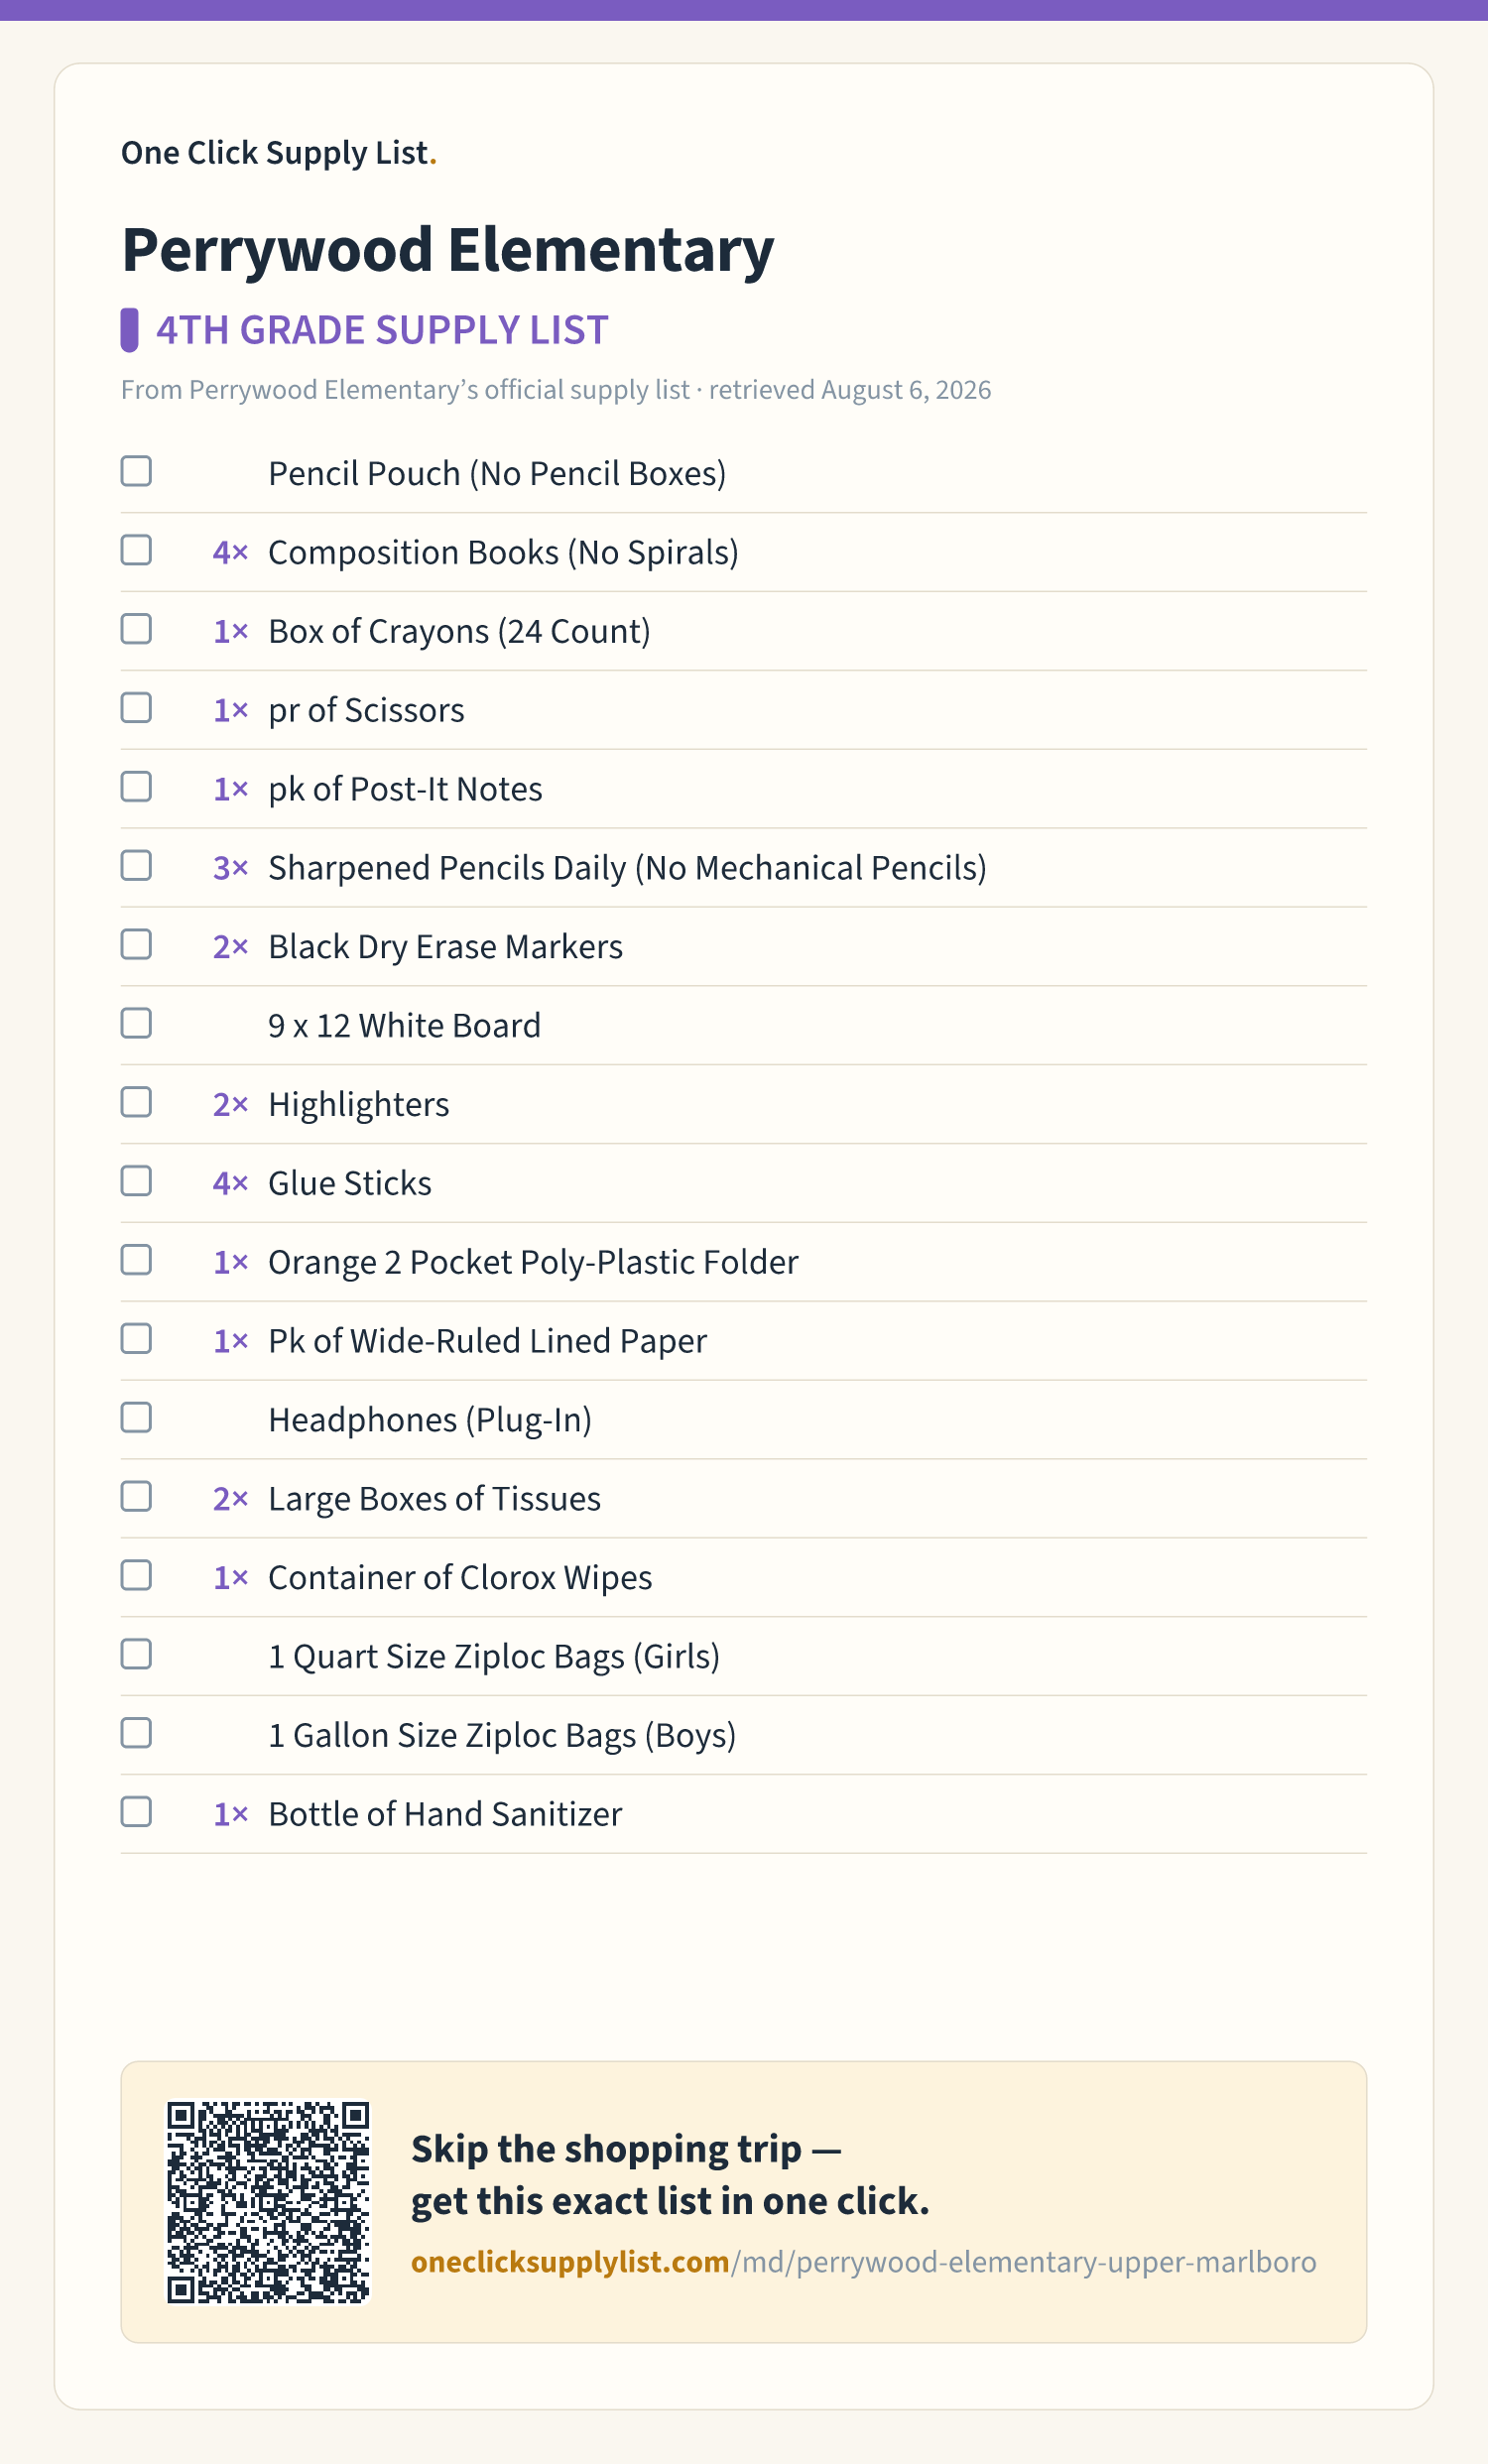Screen dimensions: 1488x2464
Task: Check Headphones (Plug-In) checkbox
Action: (136, 1418)
